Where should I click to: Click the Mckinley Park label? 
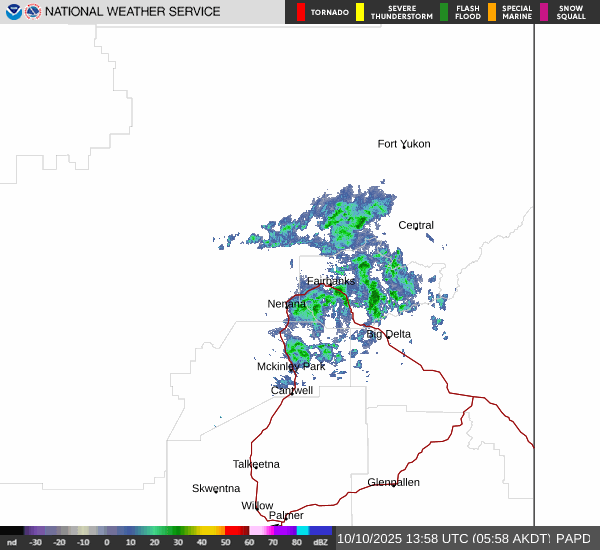[291, 367]
